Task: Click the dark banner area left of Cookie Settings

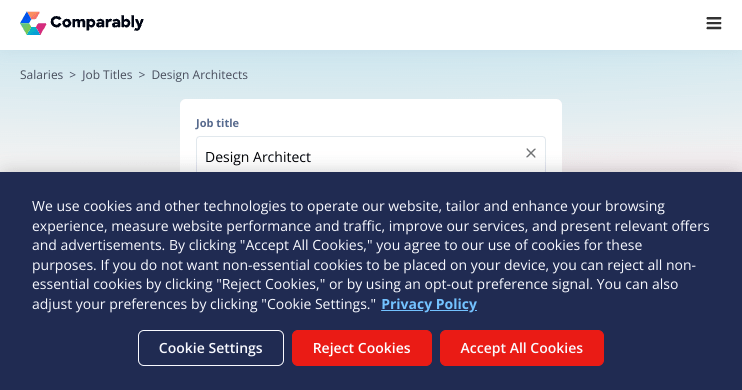Action: pyautogui.click(x=71, y=348)
